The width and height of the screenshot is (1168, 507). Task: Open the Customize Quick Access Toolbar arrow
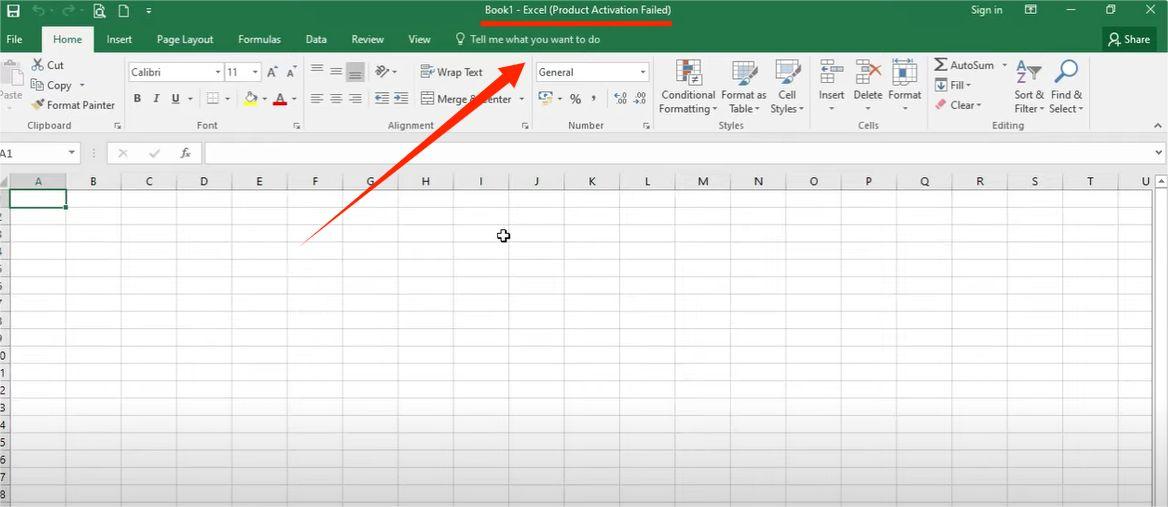149,10
